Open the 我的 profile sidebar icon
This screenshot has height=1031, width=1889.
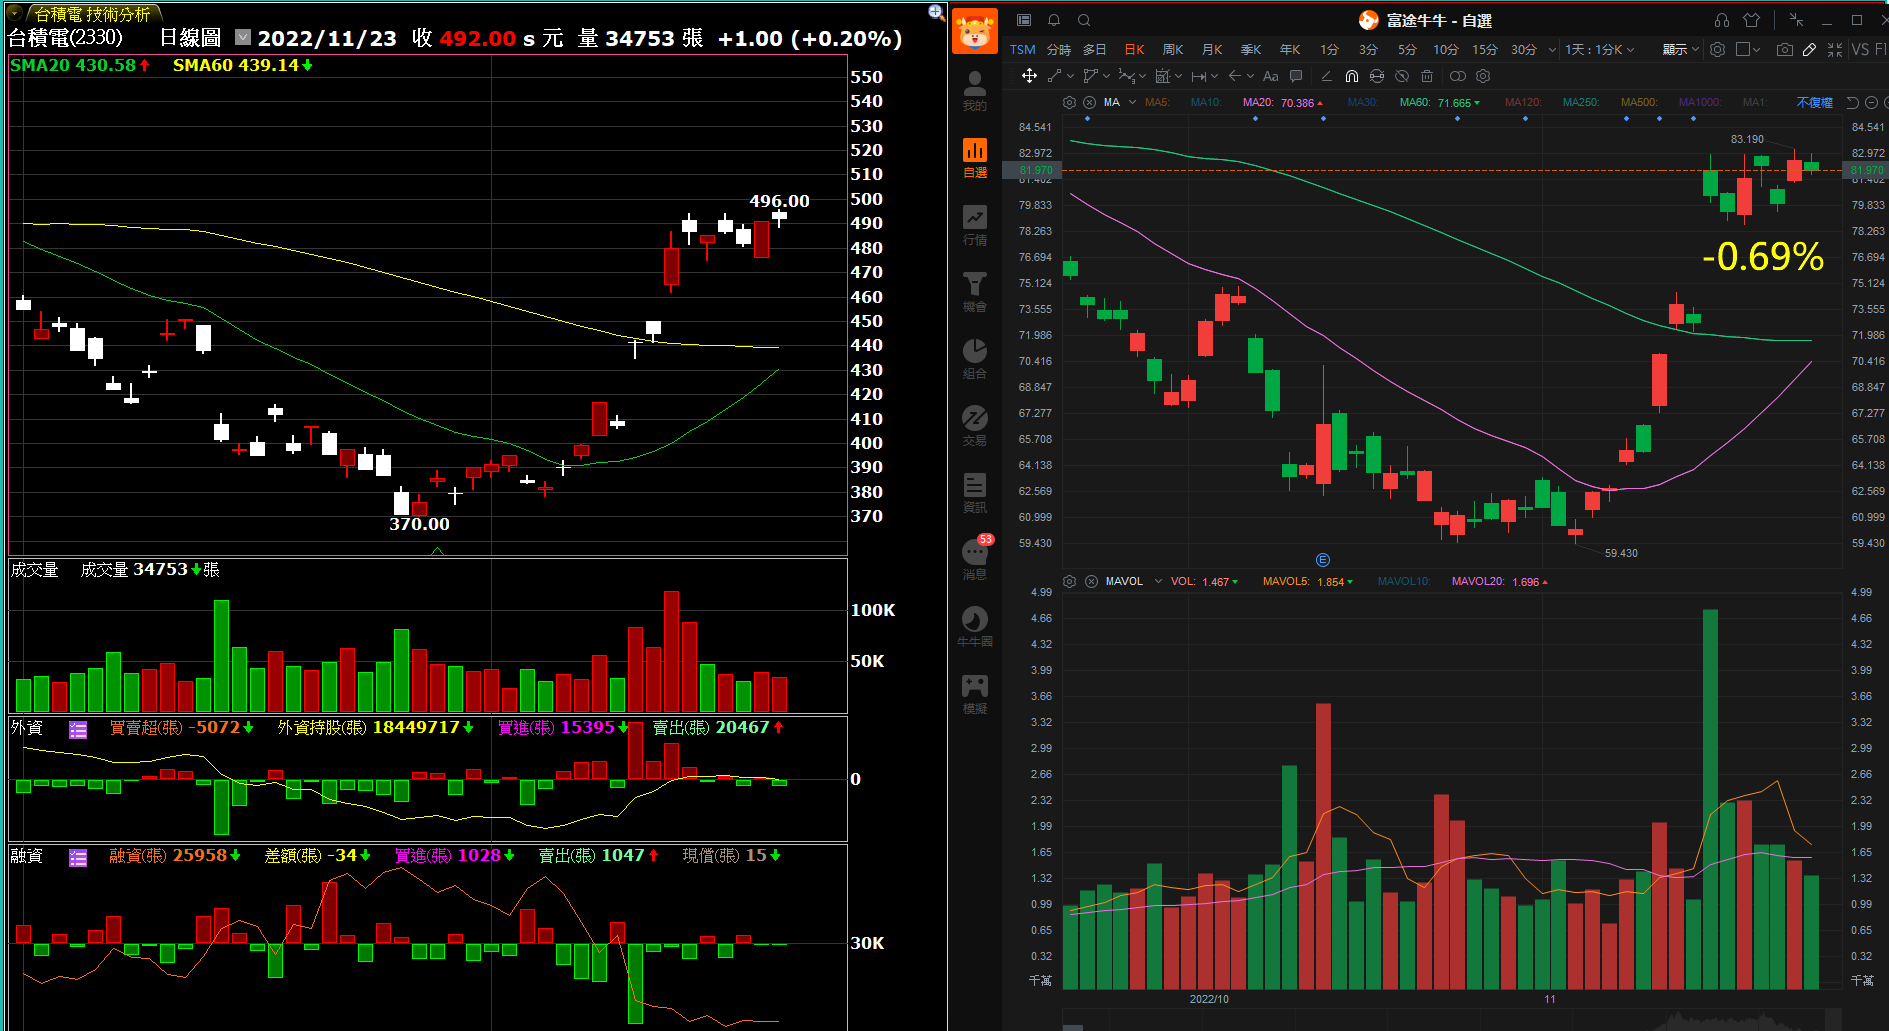point(974,91)
